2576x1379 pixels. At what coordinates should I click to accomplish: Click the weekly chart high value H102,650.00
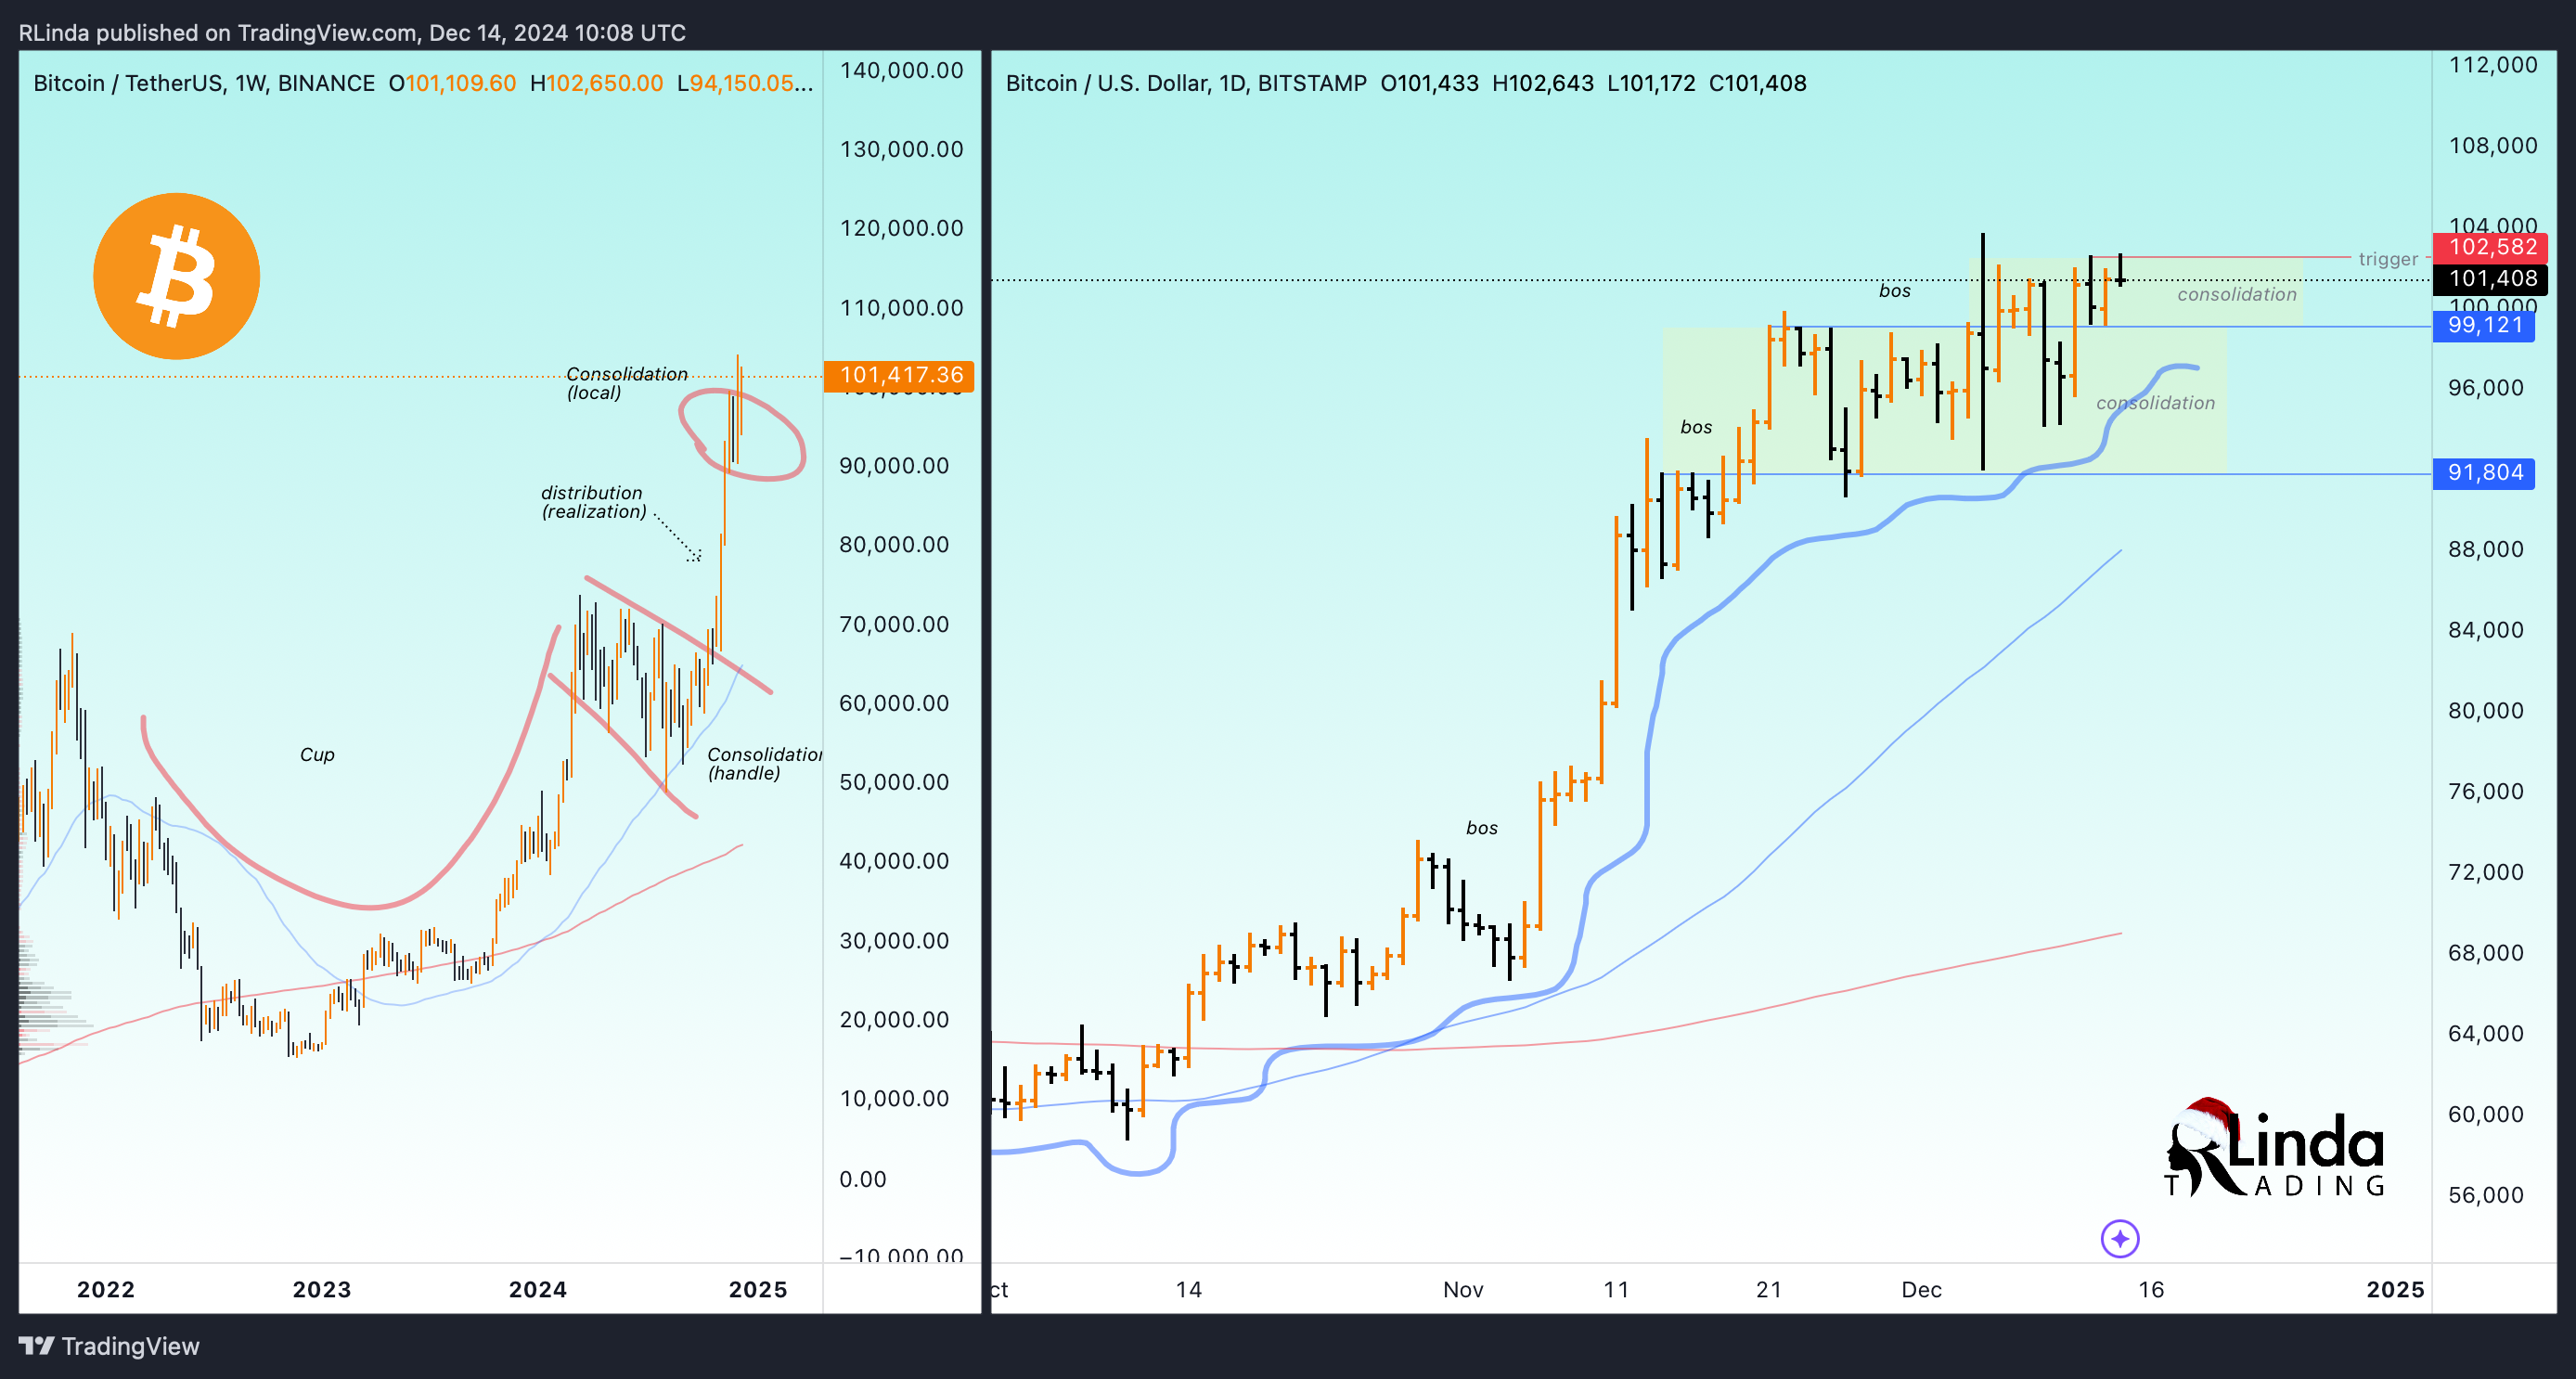596,83
